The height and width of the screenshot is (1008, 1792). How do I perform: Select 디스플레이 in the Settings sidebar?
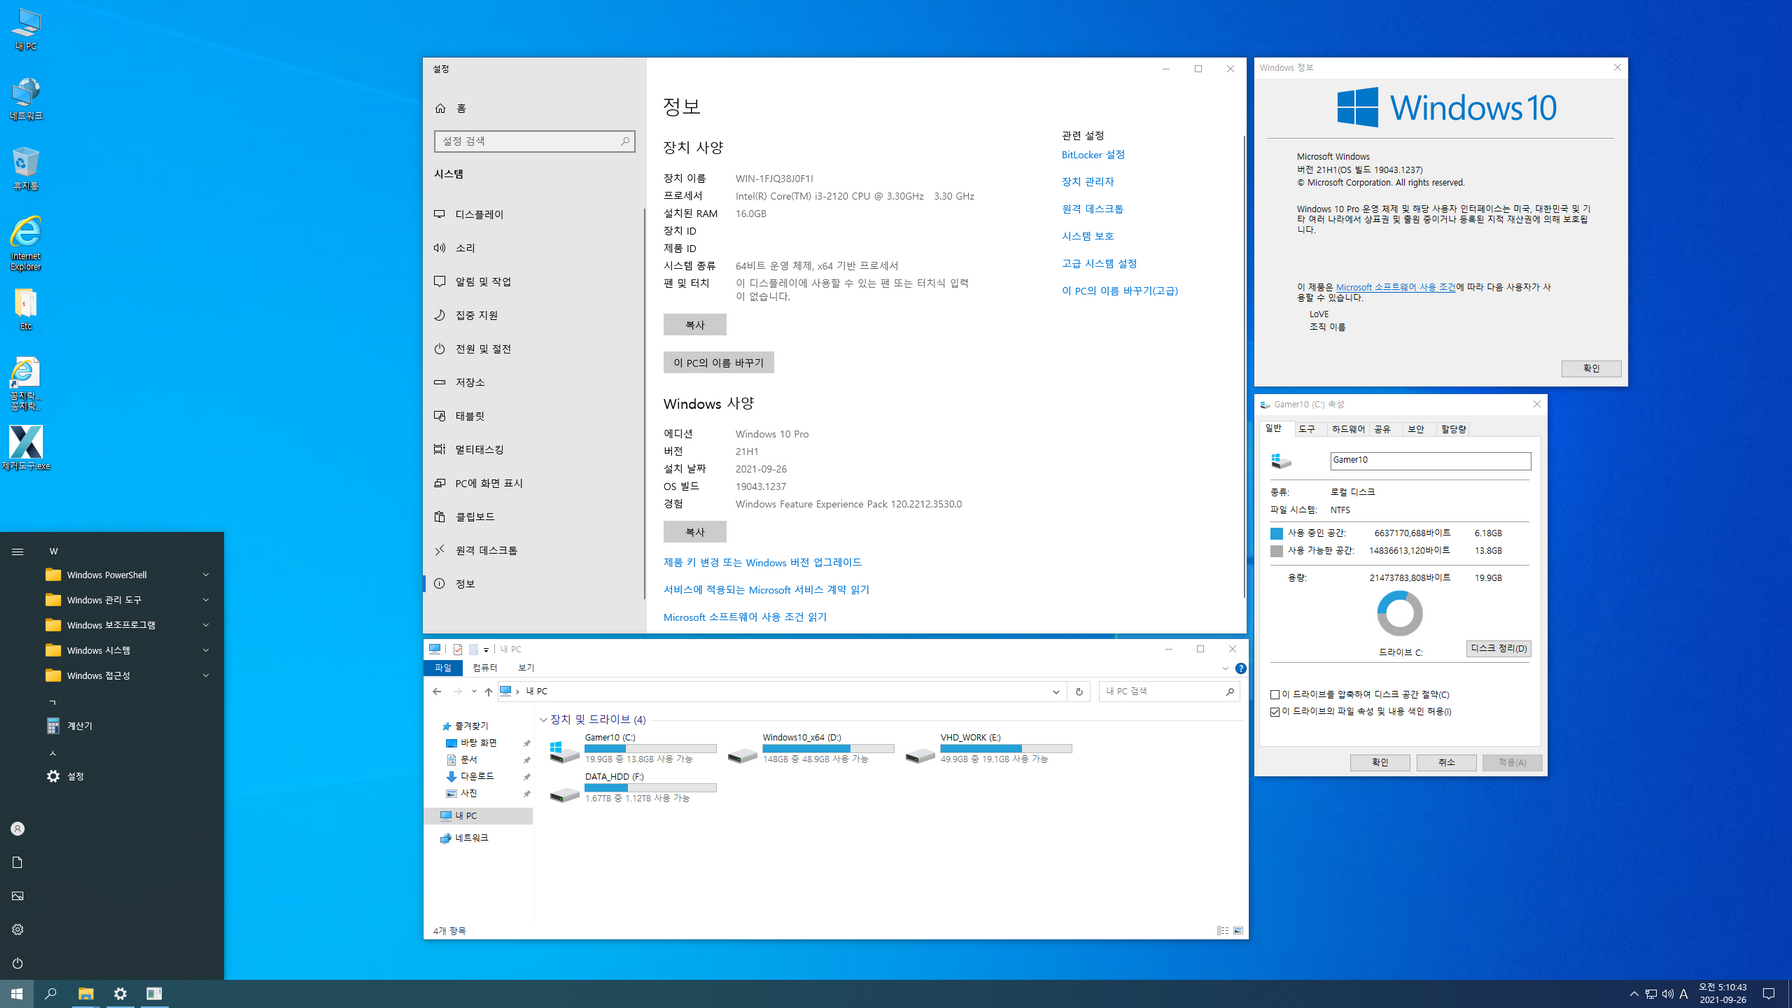pyautogui.click(x=535, y=214)
